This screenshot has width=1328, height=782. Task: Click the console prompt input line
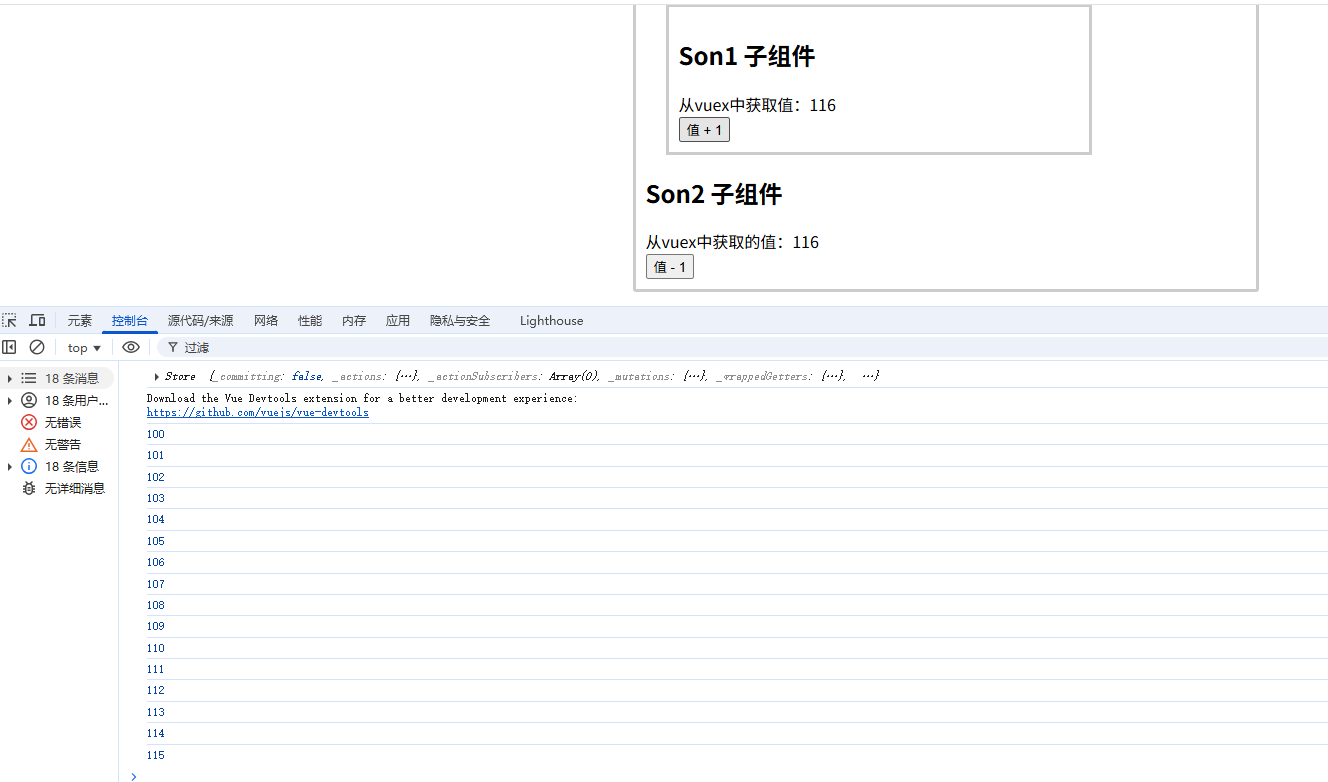pos(735,775)
